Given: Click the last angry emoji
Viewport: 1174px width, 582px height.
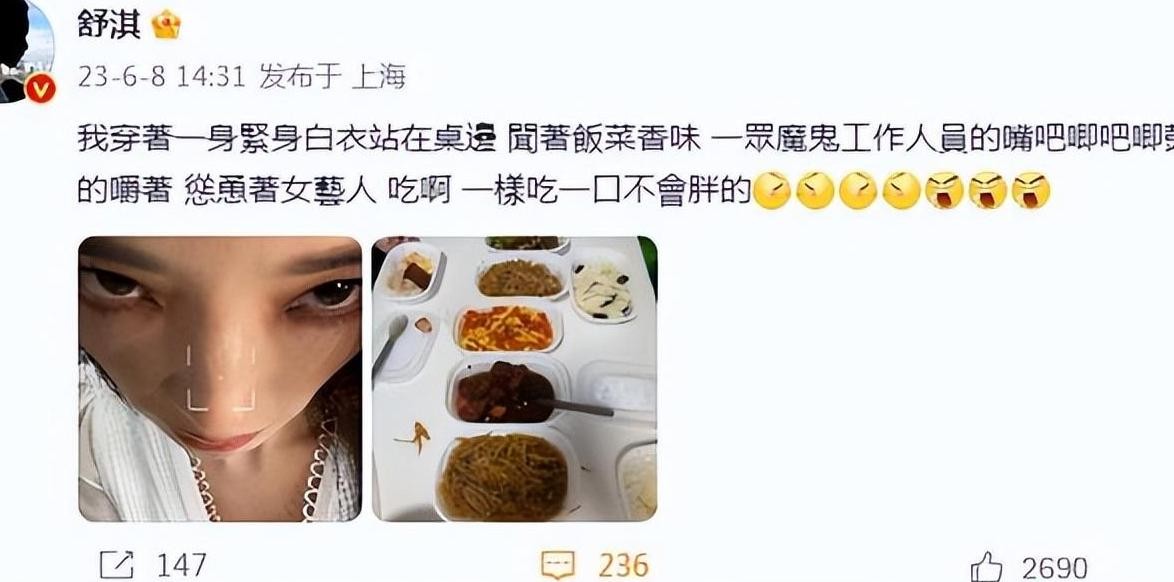Looking at the screenshot, I should coord(1032,190).
